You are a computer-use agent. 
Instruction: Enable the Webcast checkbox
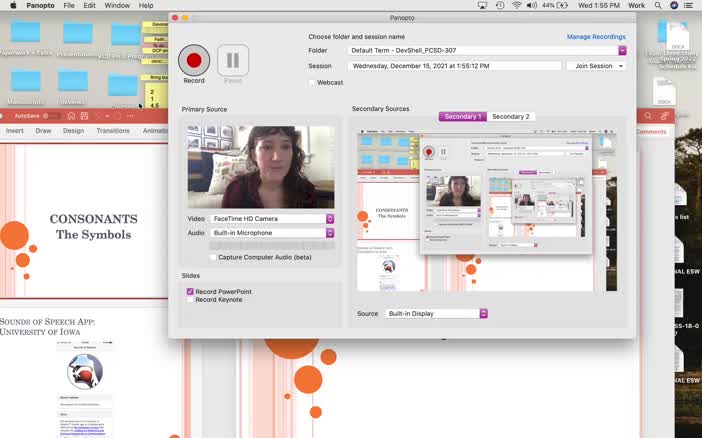tap(311, 82)
